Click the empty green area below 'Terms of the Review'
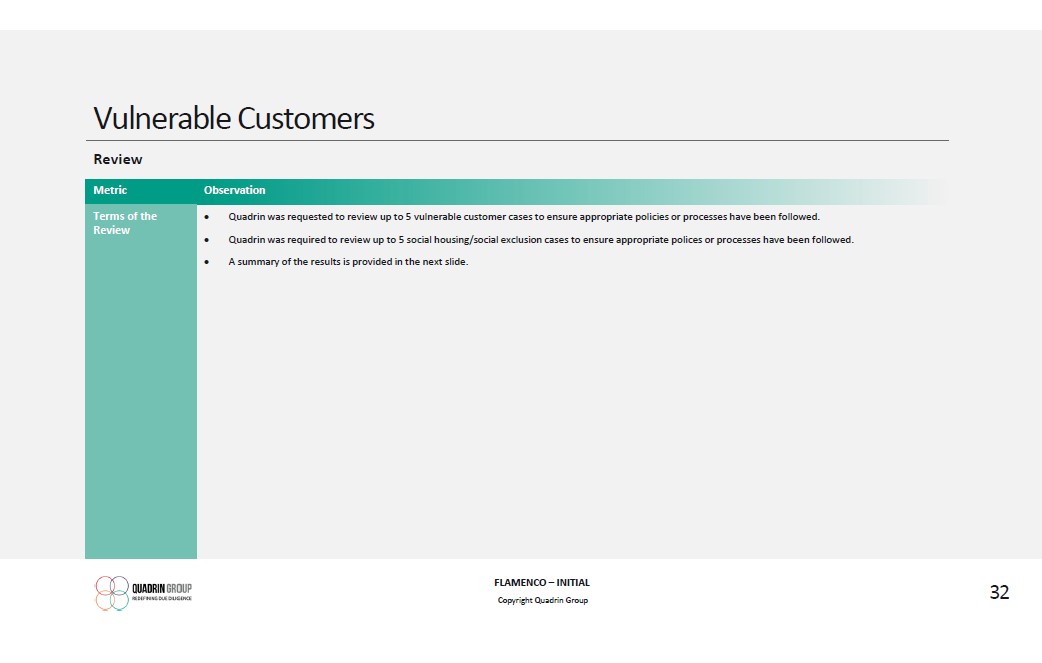This screenshot has width=1042, height=663. (140, 400)
